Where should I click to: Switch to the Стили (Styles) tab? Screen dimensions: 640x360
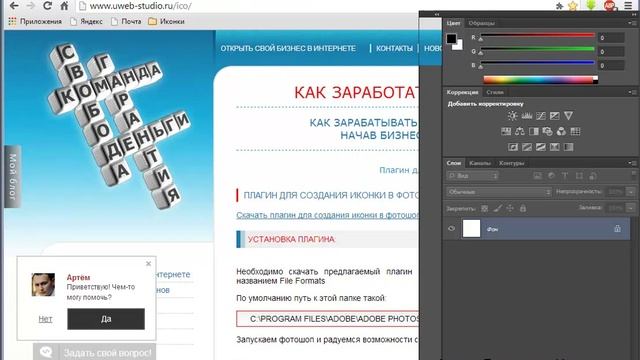[x=495, y=93]
